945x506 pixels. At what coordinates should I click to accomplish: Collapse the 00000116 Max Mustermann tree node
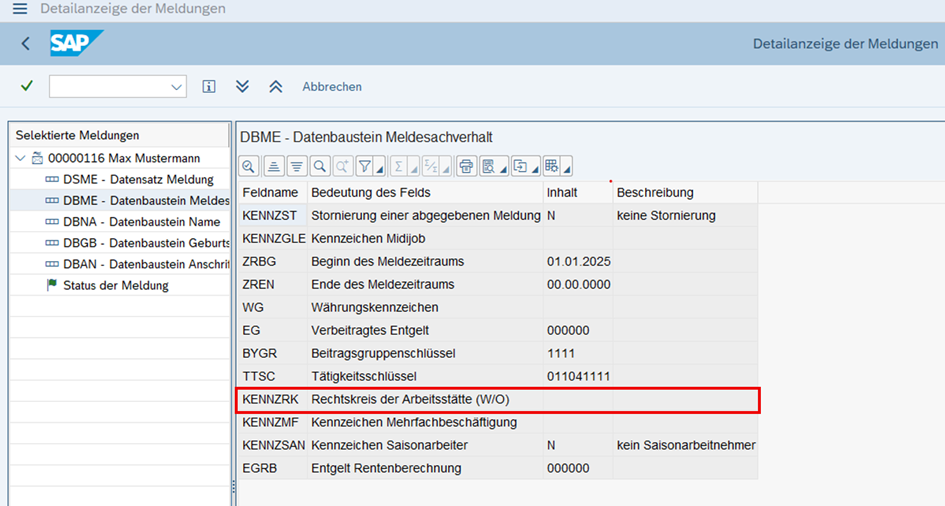coord(21,158)
